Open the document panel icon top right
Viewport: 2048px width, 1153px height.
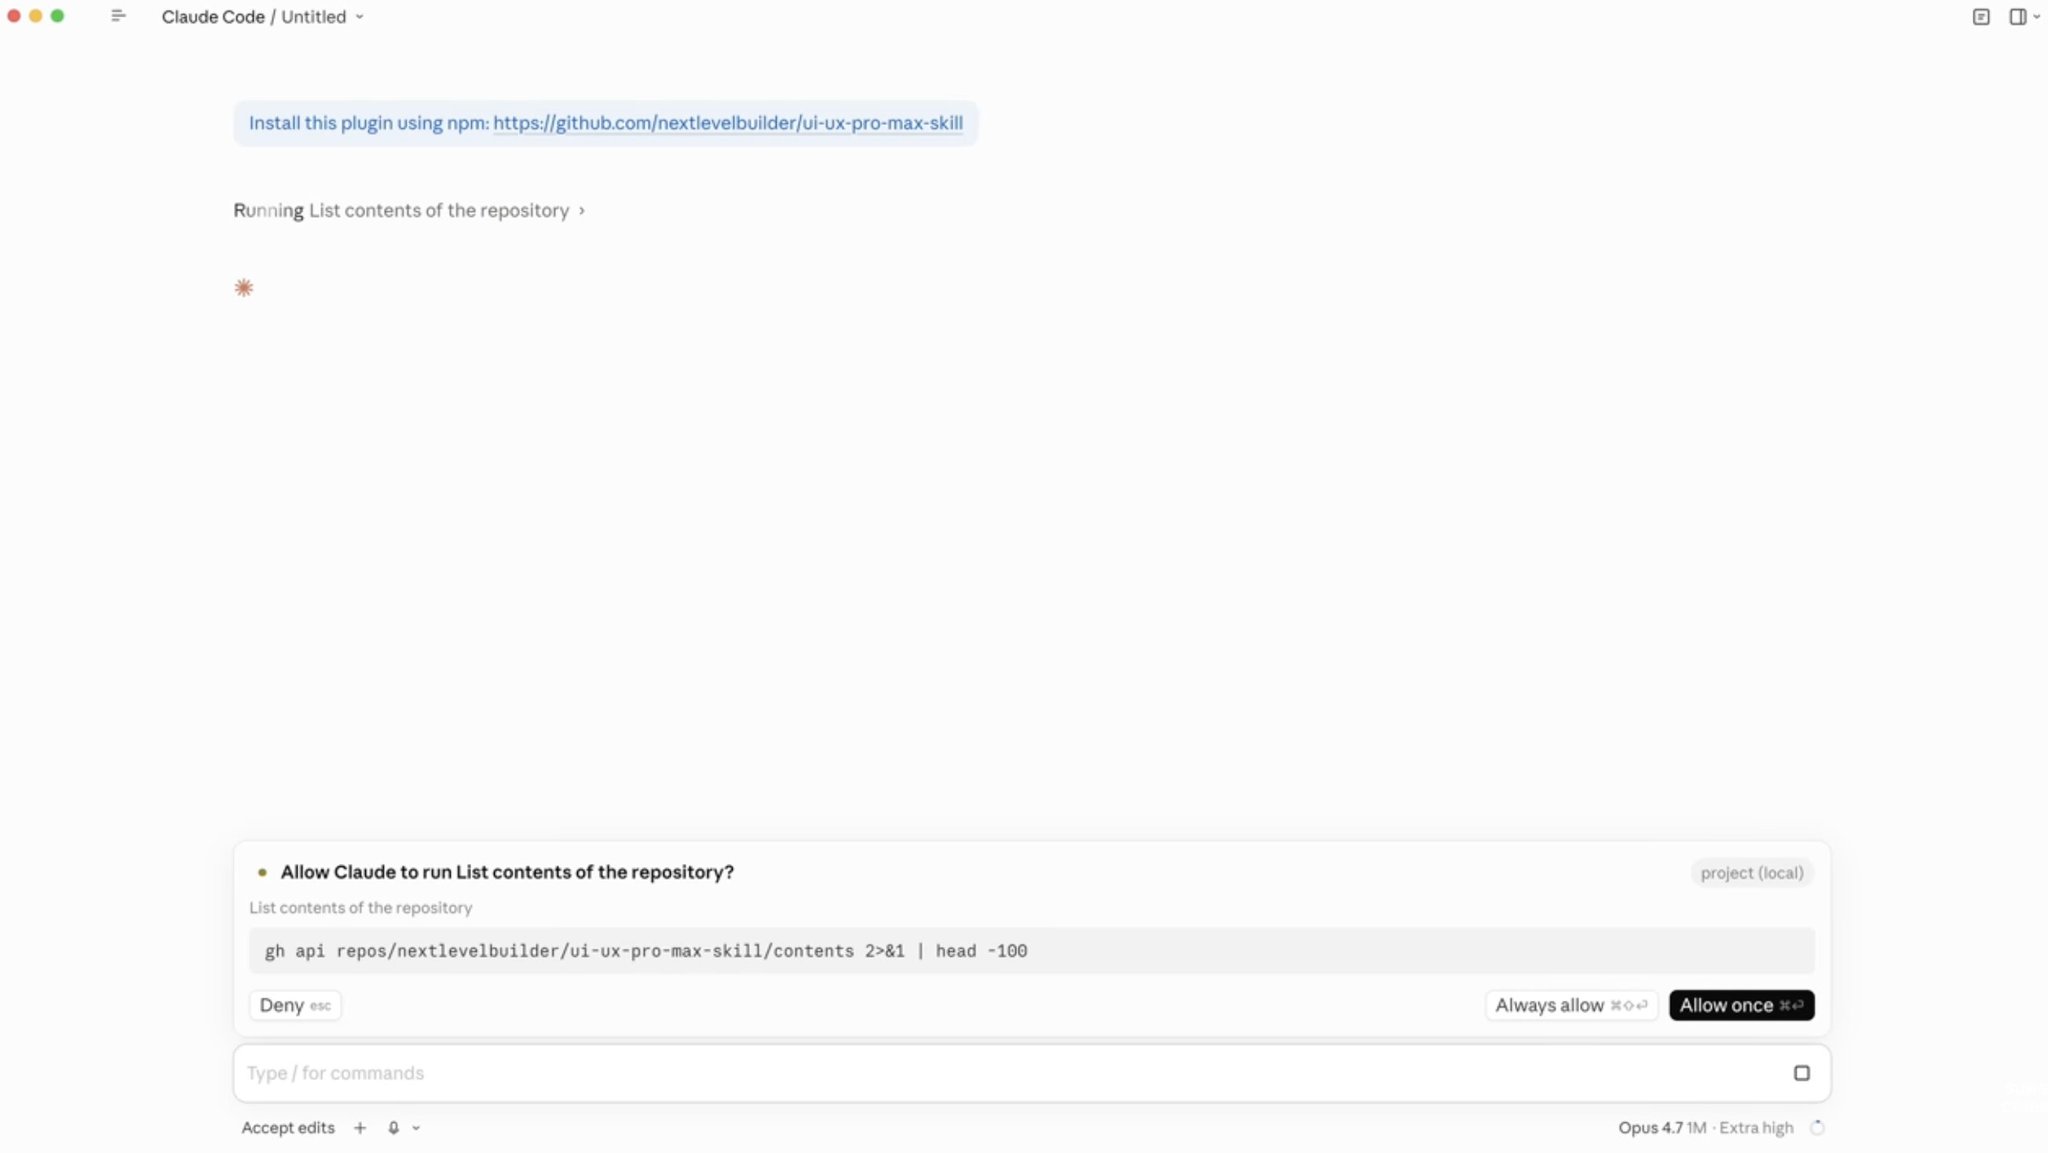click(x=1981, y=16)
